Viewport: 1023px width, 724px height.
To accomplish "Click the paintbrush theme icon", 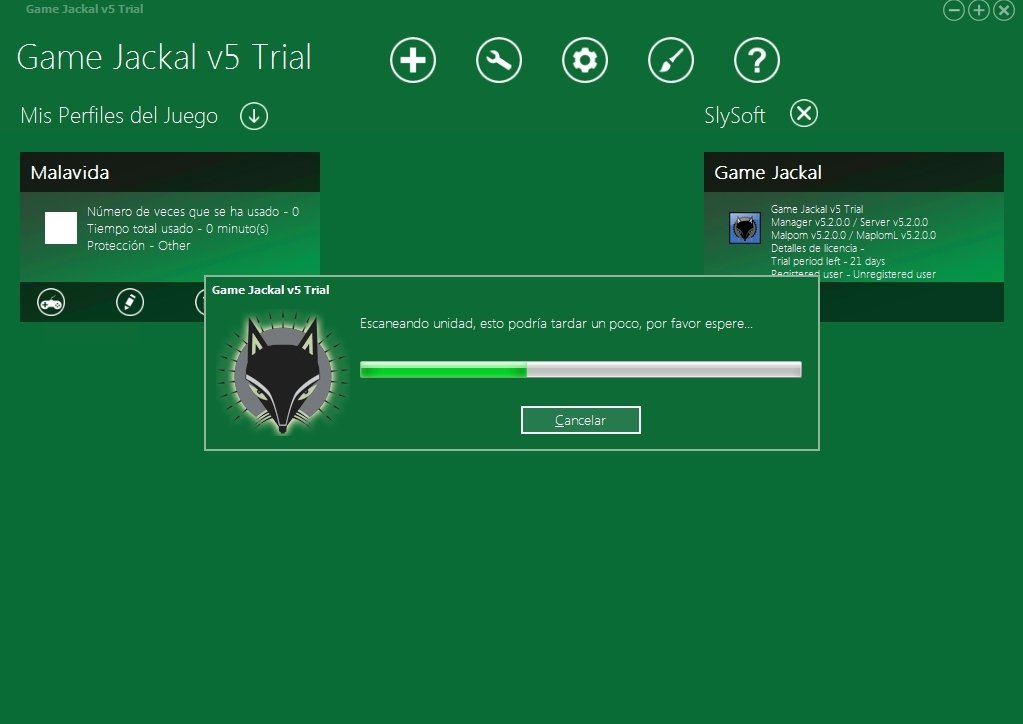I will tap(671, 60).
